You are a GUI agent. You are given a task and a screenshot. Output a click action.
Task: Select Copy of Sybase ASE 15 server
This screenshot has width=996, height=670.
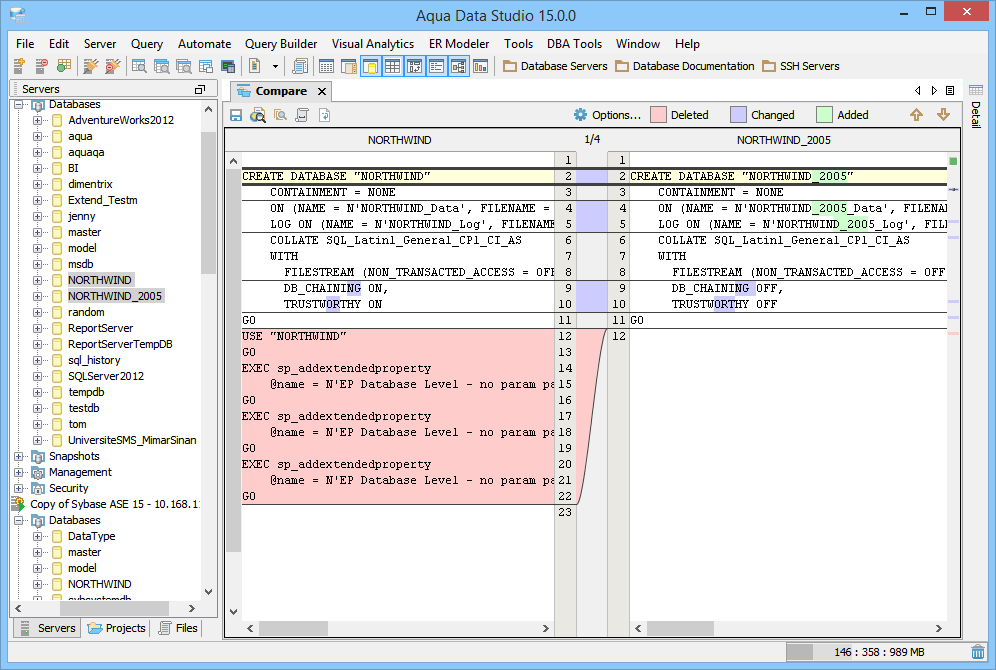[x=114, y=504]
